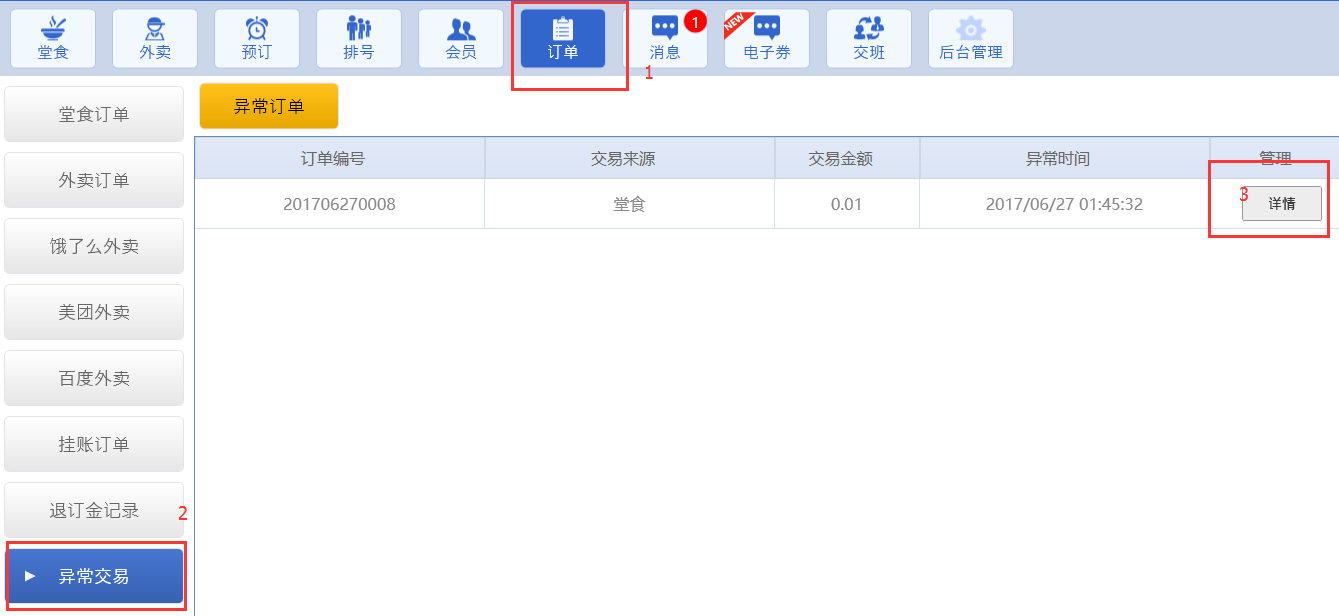
Task: Open the 后台管理 backend gear icon
Action: coord(971,39)
